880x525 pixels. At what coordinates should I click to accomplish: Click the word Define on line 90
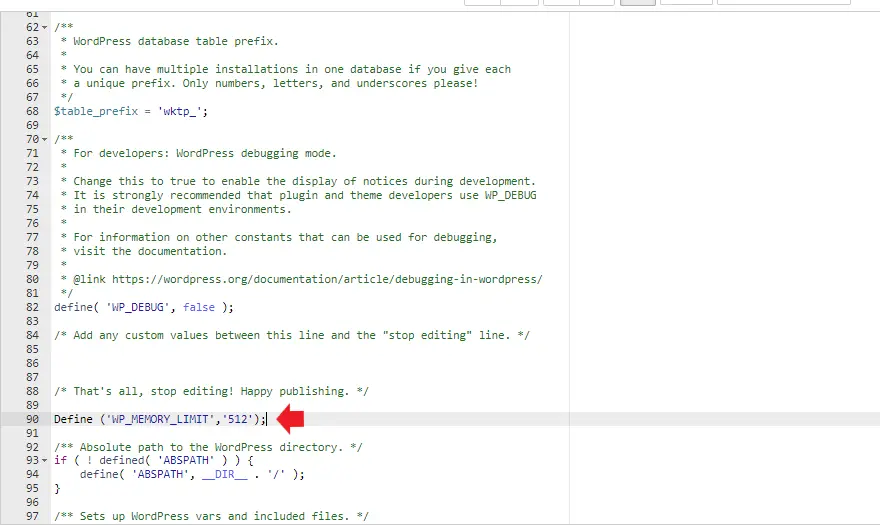pos(73,419)
